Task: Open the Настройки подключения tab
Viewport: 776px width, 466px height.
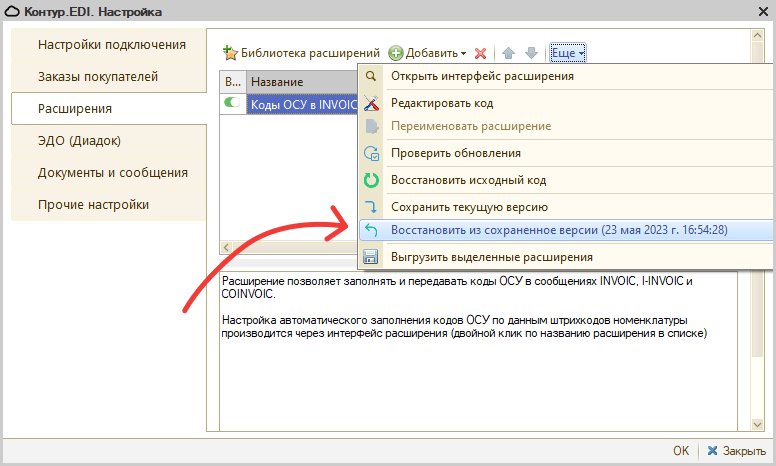Action: (x=109, y=45)
